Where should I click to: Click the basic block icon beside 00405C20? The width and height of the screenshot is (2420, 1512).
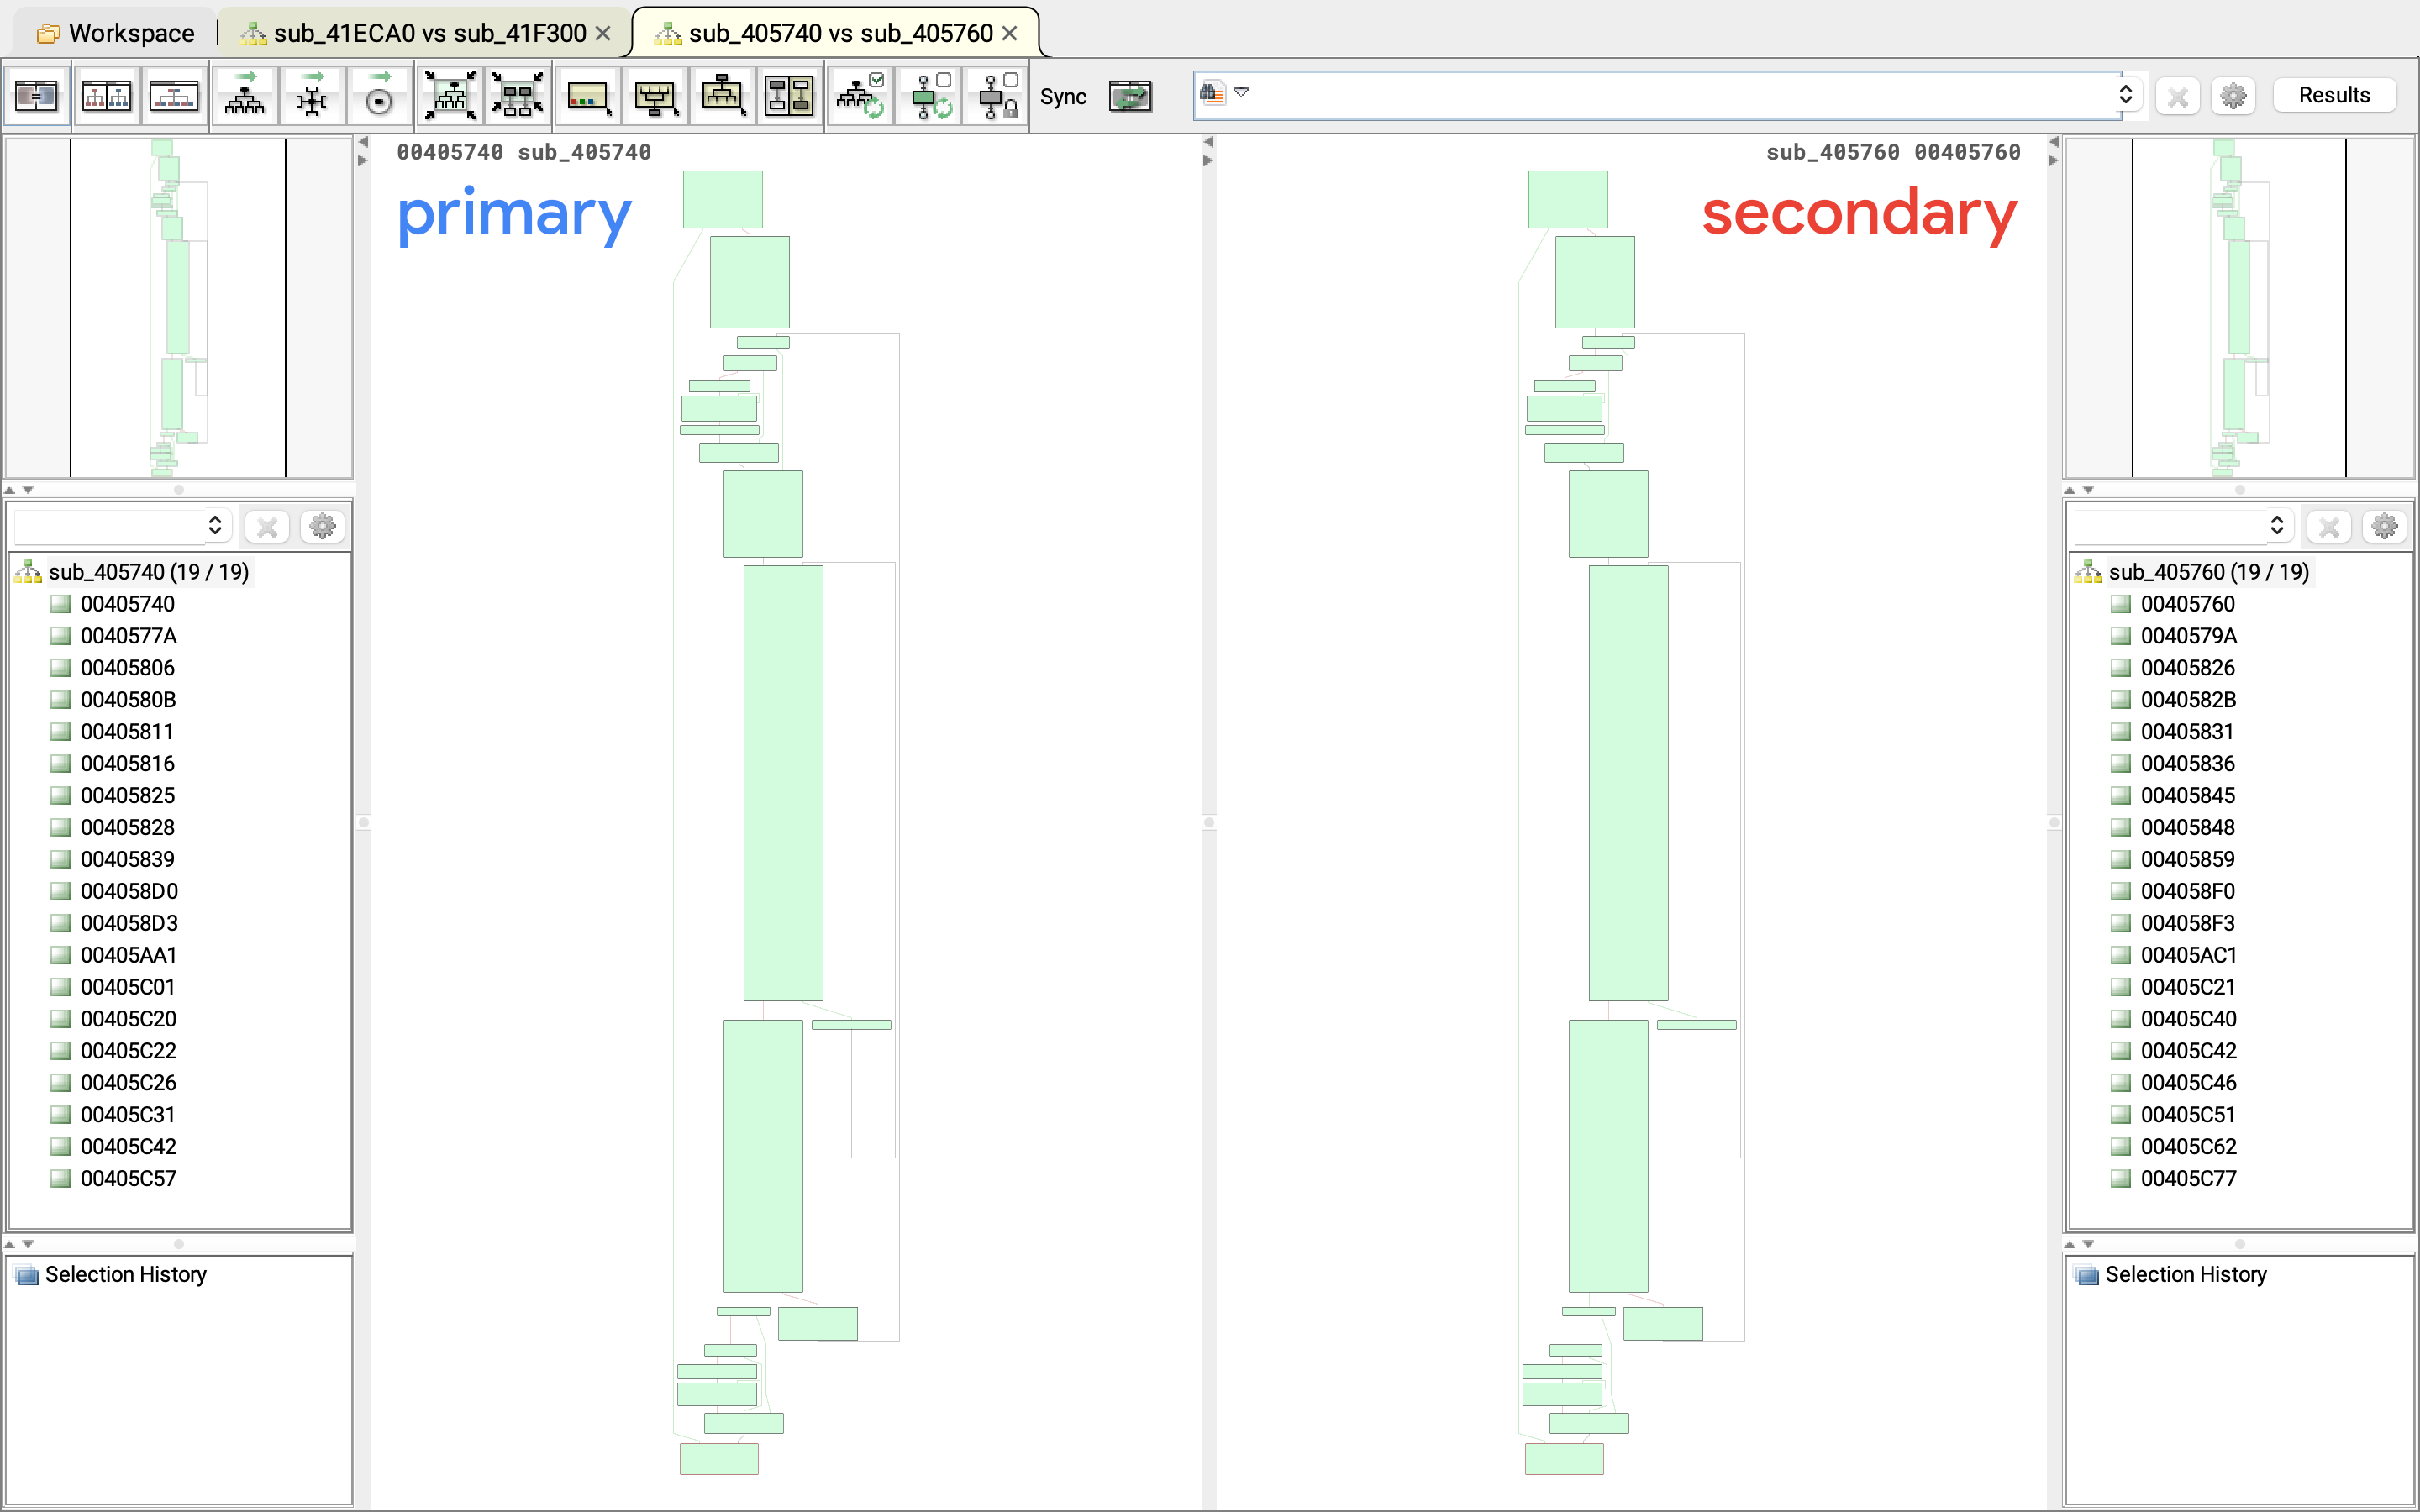click(61, 1019)
